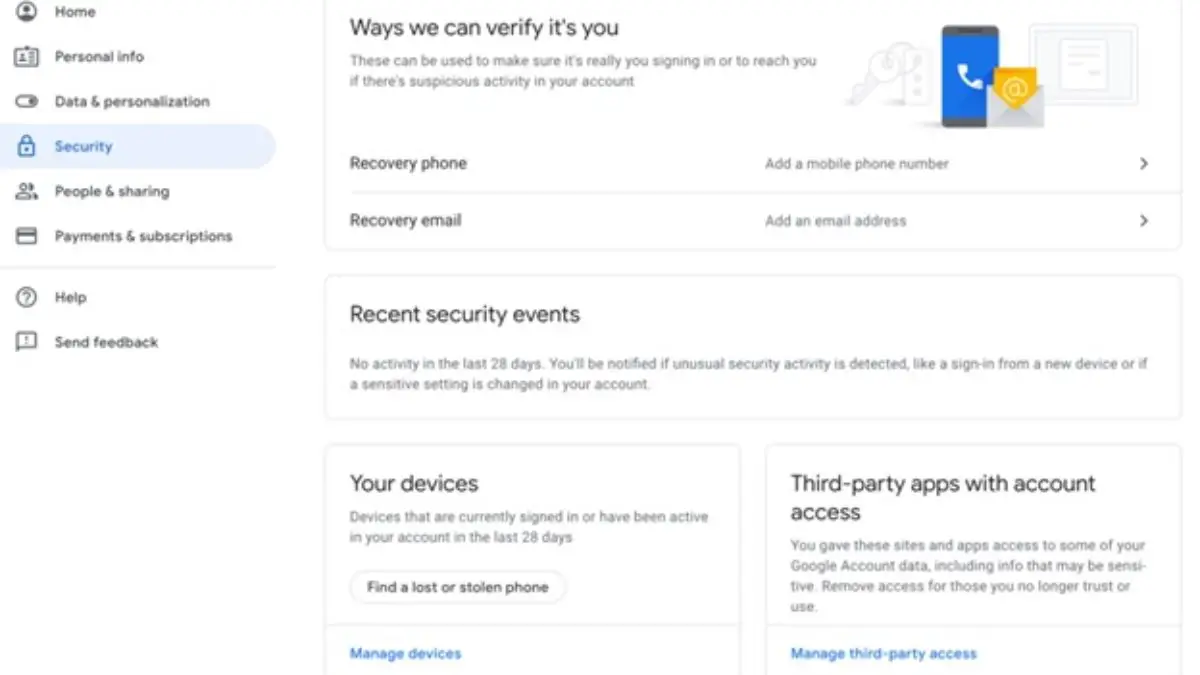The image size is (1200, 675).
Task: Click the Payments & subscriptions card icon
Action: (27, 236)
